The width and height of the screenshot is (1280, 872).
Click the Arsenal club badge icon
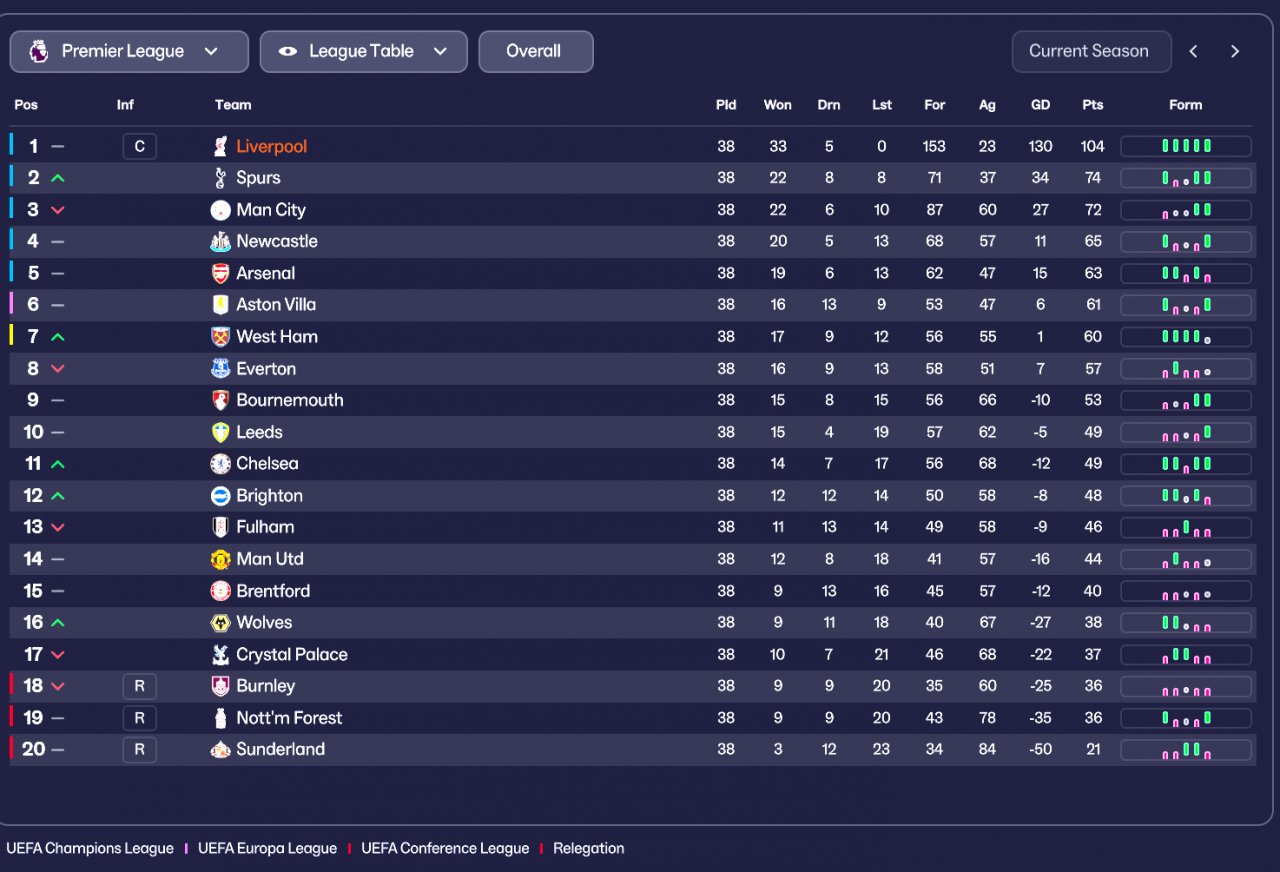point(220,274)
